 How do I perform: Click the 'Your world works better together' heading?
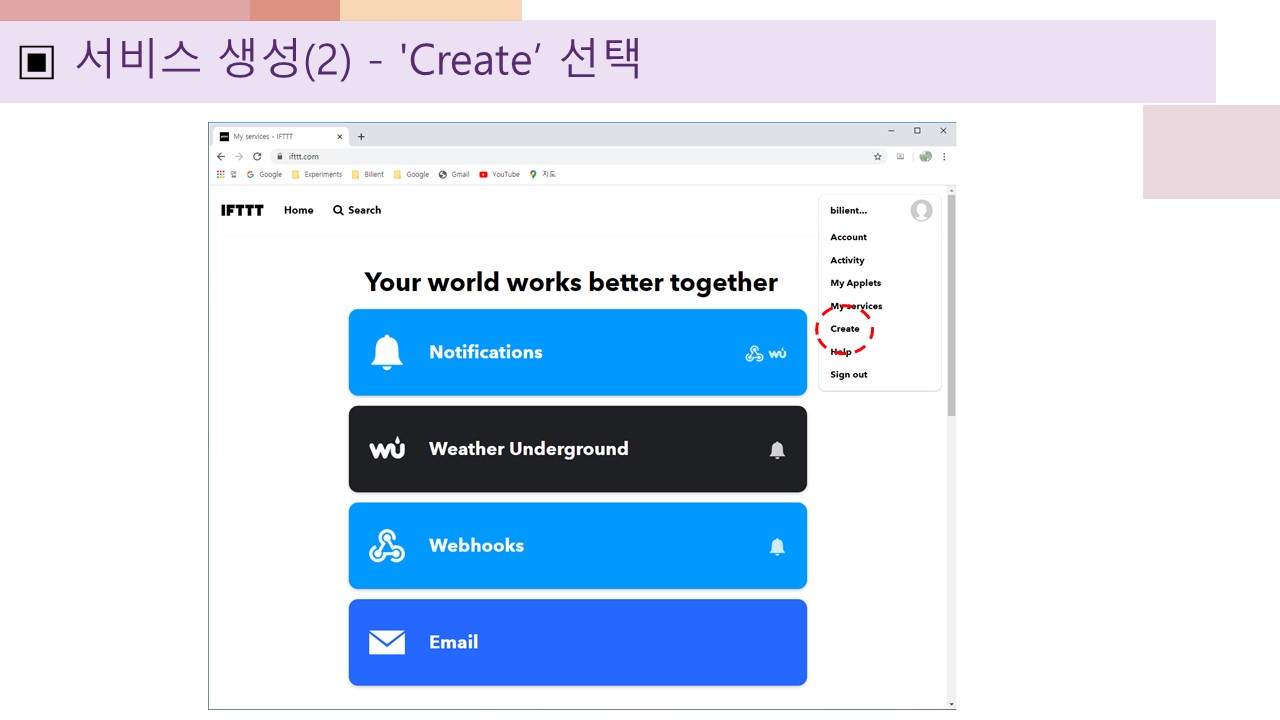tap(571, 282)
